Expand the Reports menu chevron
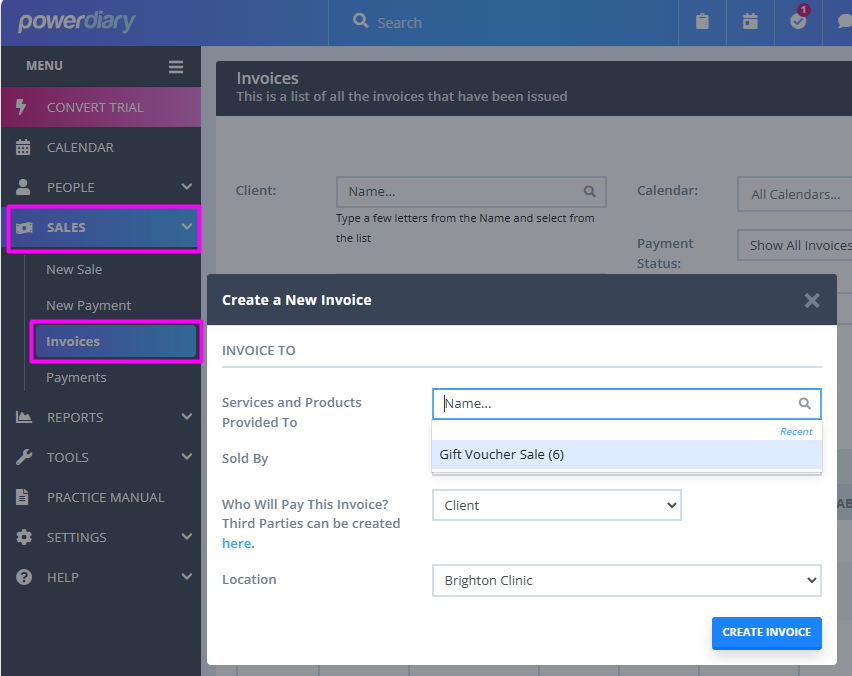This screenshot has width=852, height=676. point(186,416)
